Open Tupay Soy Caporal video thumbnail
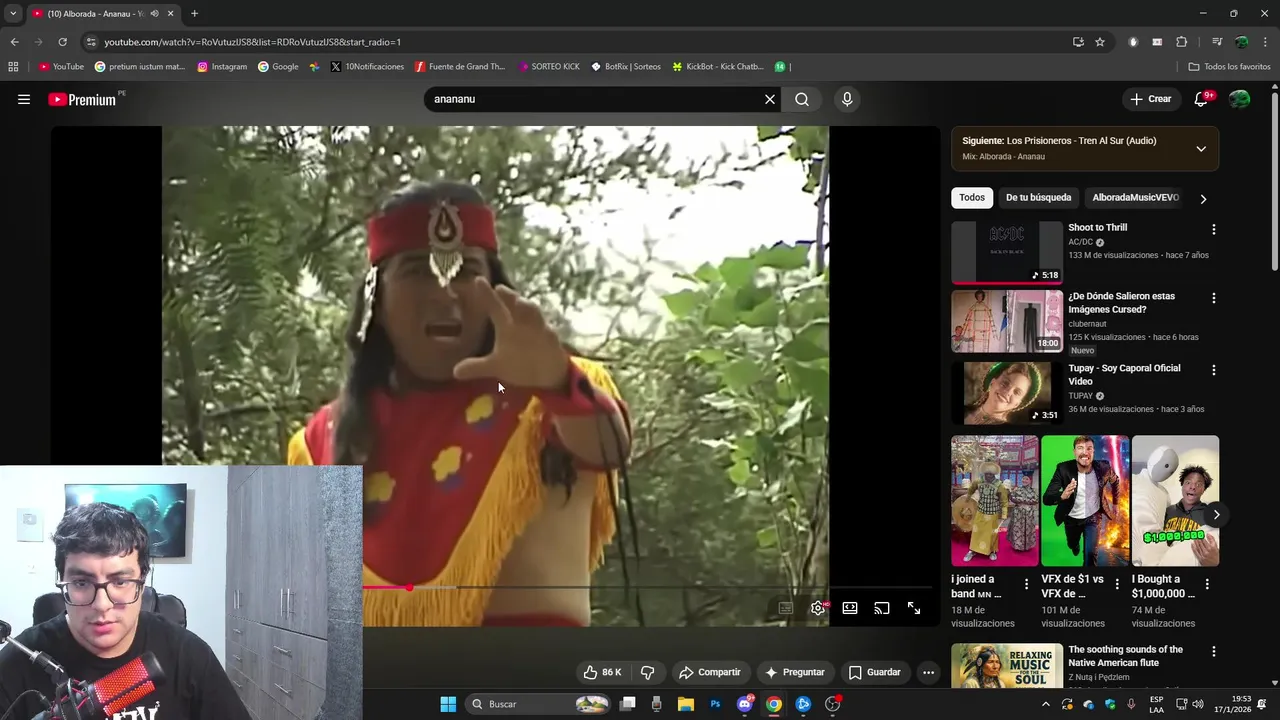The width and height of the screenshot is (1280, 720). pos(1007,393)
